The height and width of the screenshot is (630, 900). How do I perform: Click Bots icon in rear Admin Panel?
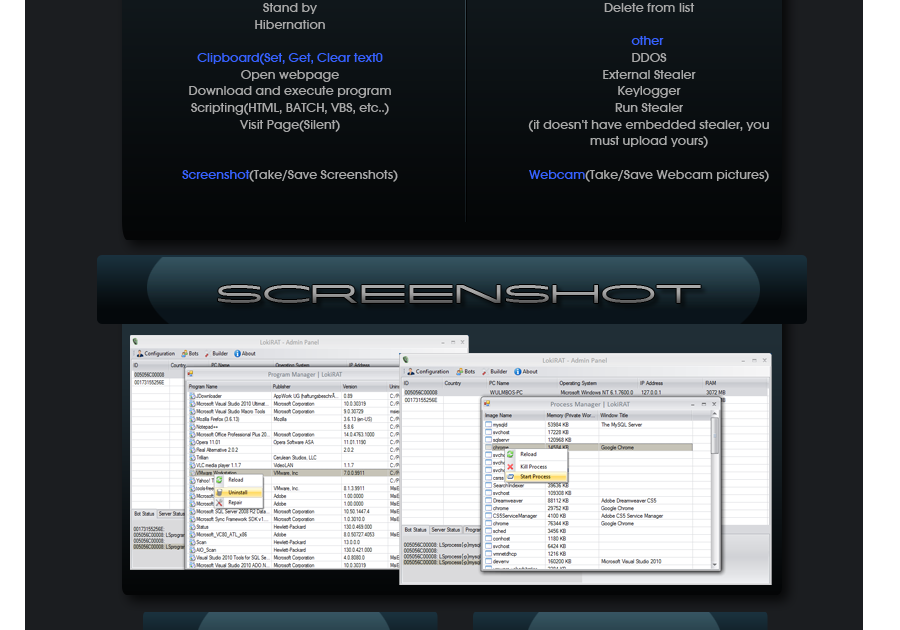185,354
